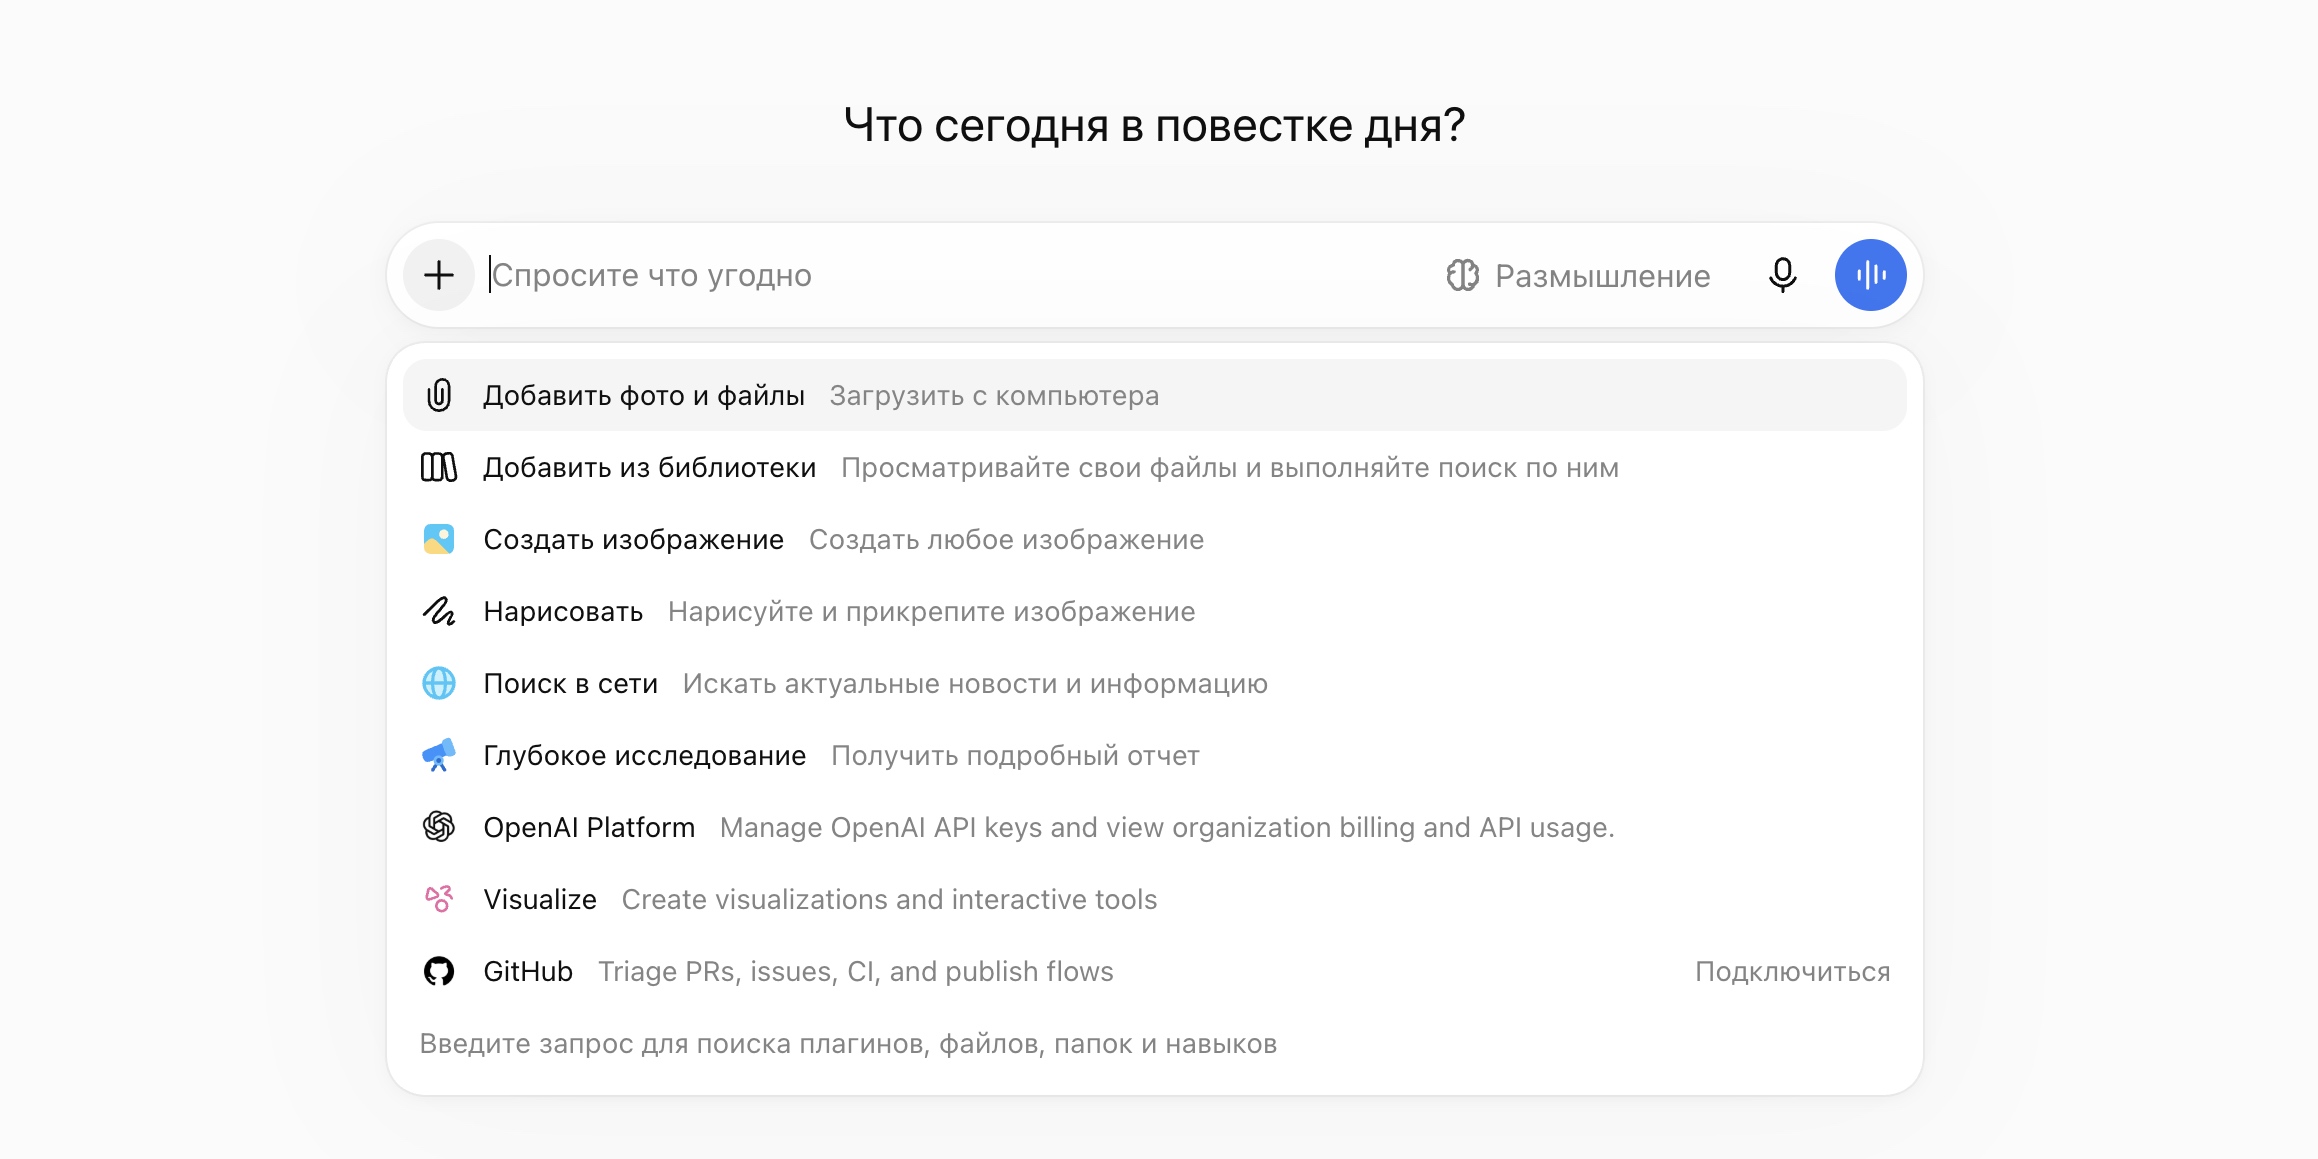The image size is (2318, 1159).
Task: Click text Triage PRs, issues, CI, and publish flows
Action: click(855, 971)
